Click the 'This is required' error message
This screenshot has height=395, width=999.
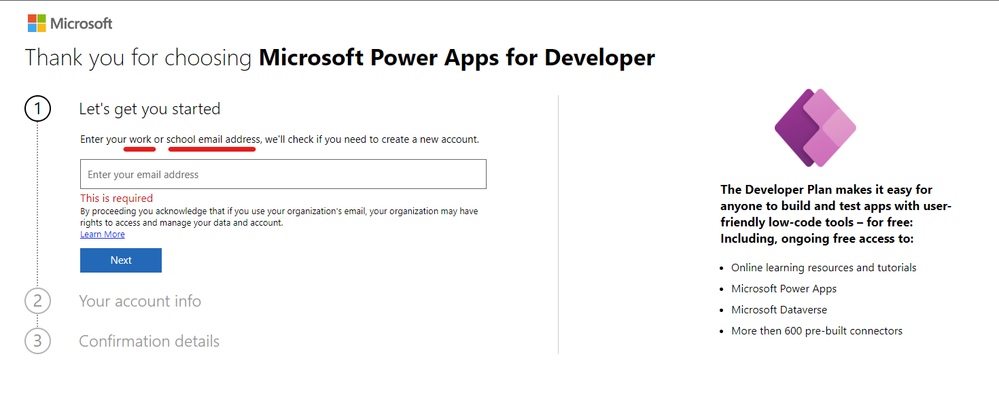(x=117, y=198)
